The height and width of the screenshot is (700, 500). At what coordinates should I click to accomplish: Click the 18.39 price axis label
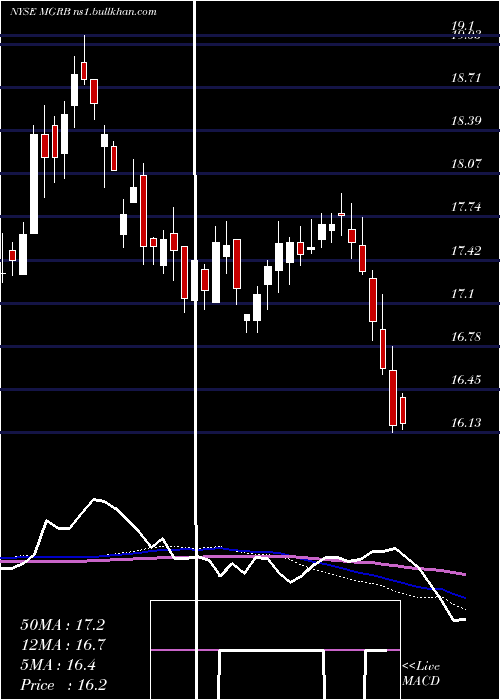[467, 121]
